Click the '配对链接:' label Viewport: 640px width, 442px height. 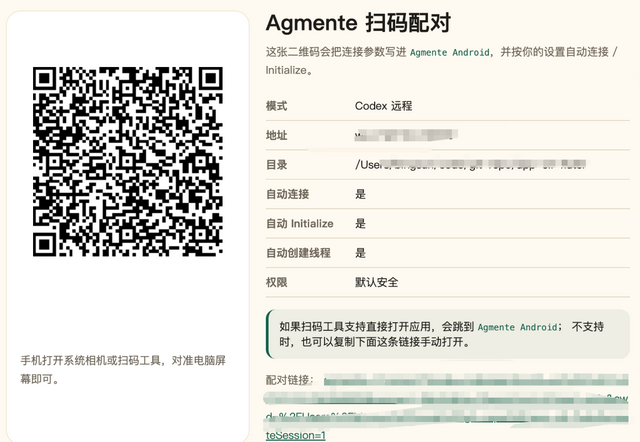[289, 380]
